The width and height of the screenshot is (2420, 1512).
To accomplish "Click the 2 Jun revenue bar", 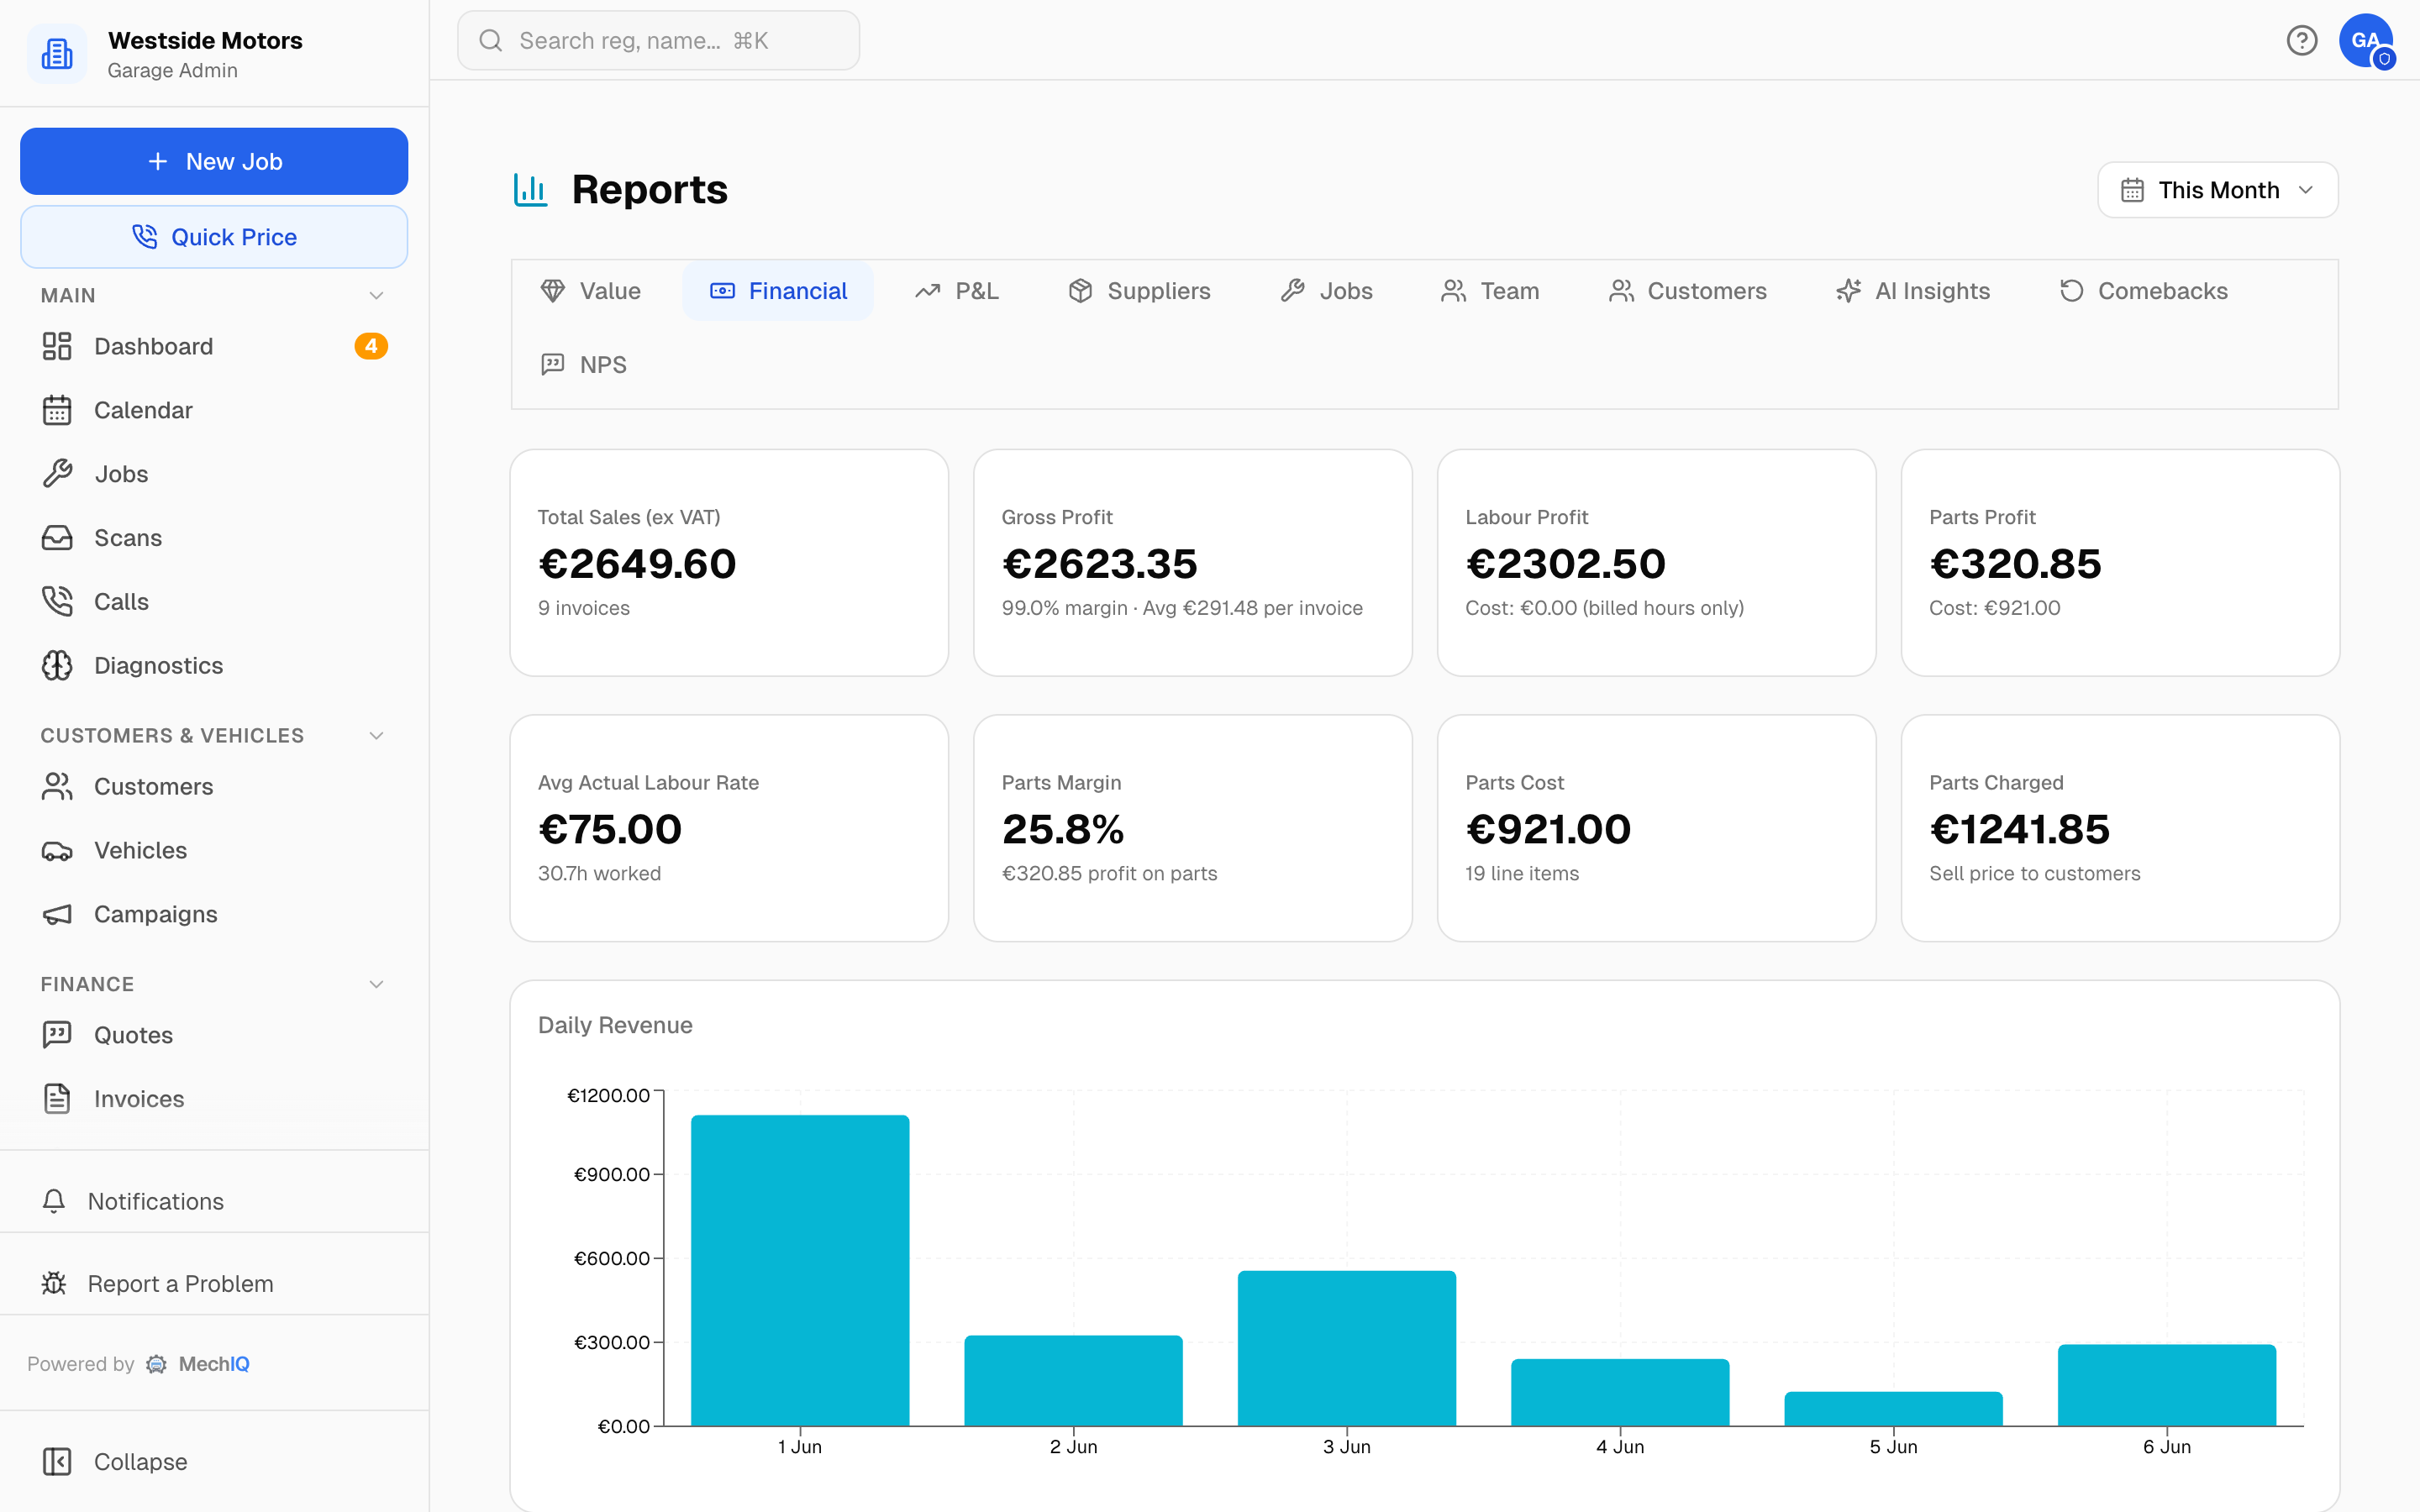I will point(1073,1380).
